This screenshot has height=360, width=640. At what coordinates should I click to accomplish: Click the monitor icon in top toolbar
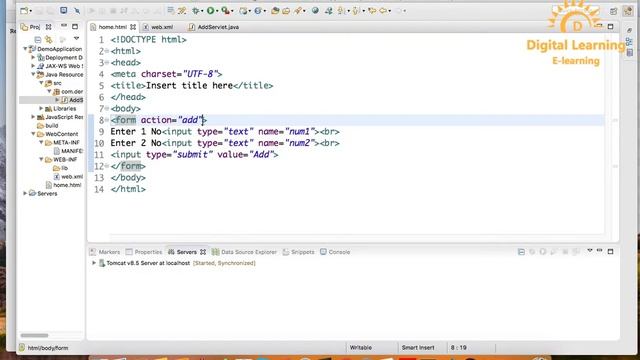64,10
